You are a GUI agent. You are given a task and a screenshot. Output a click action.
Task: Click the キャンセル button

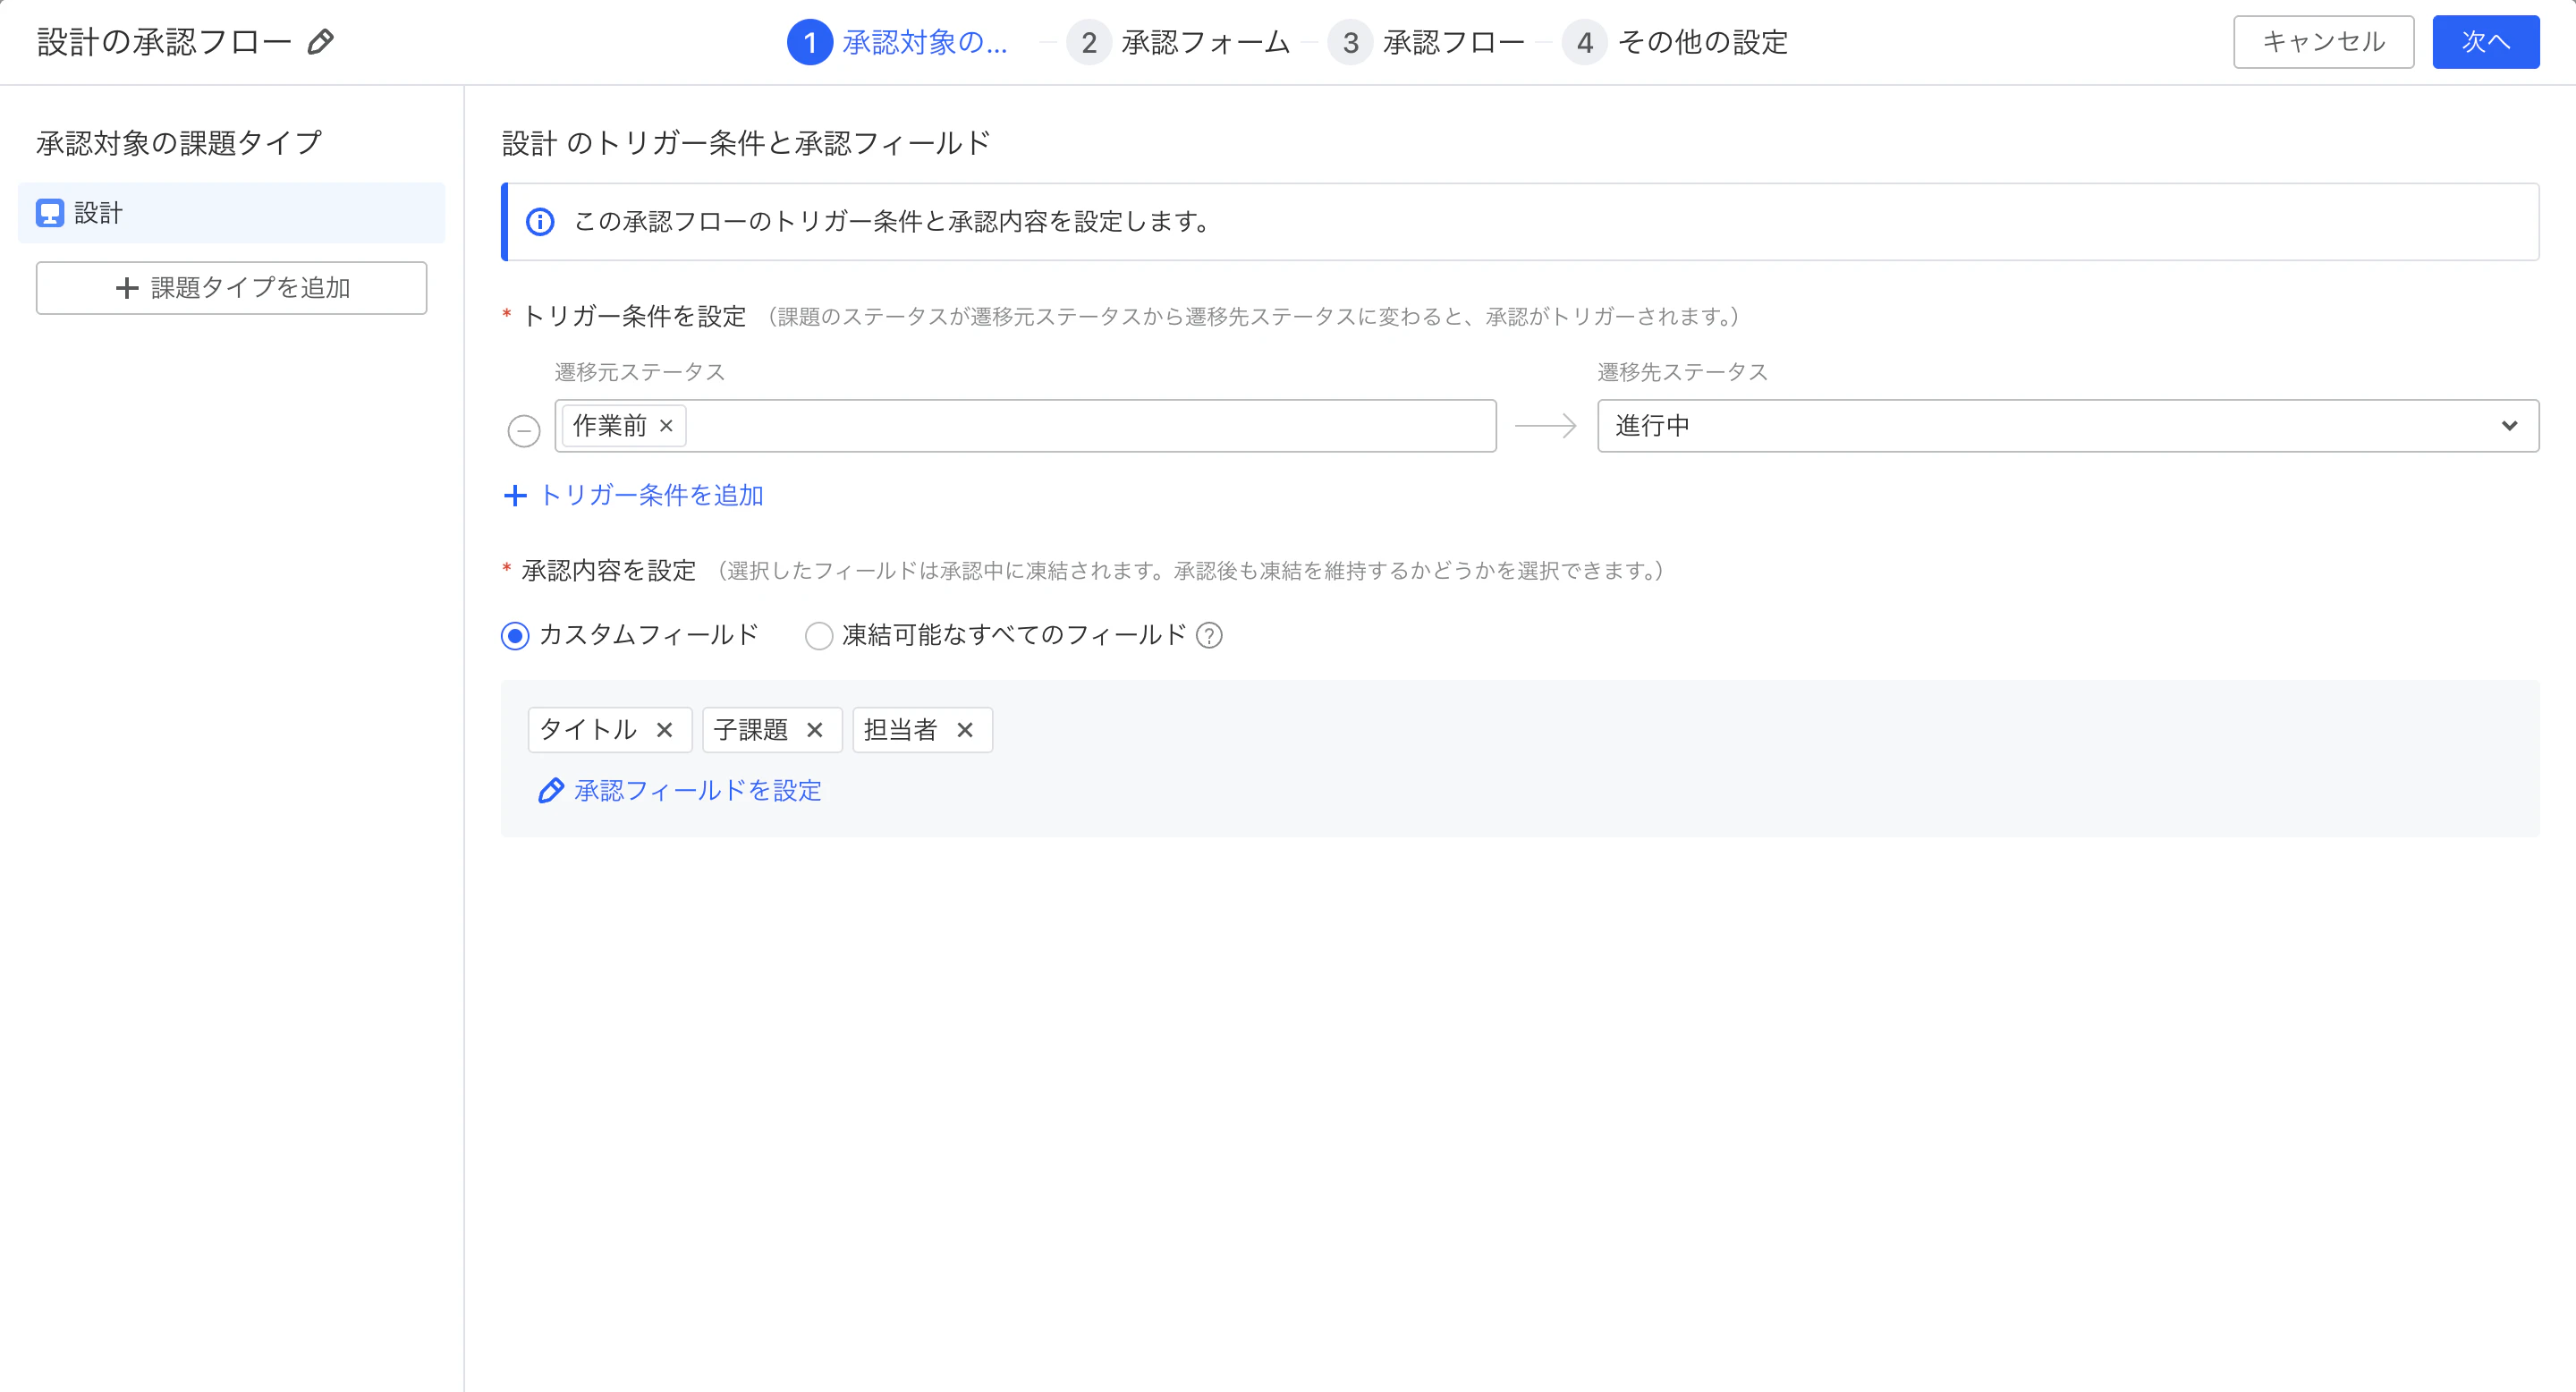click(2324, 42)
